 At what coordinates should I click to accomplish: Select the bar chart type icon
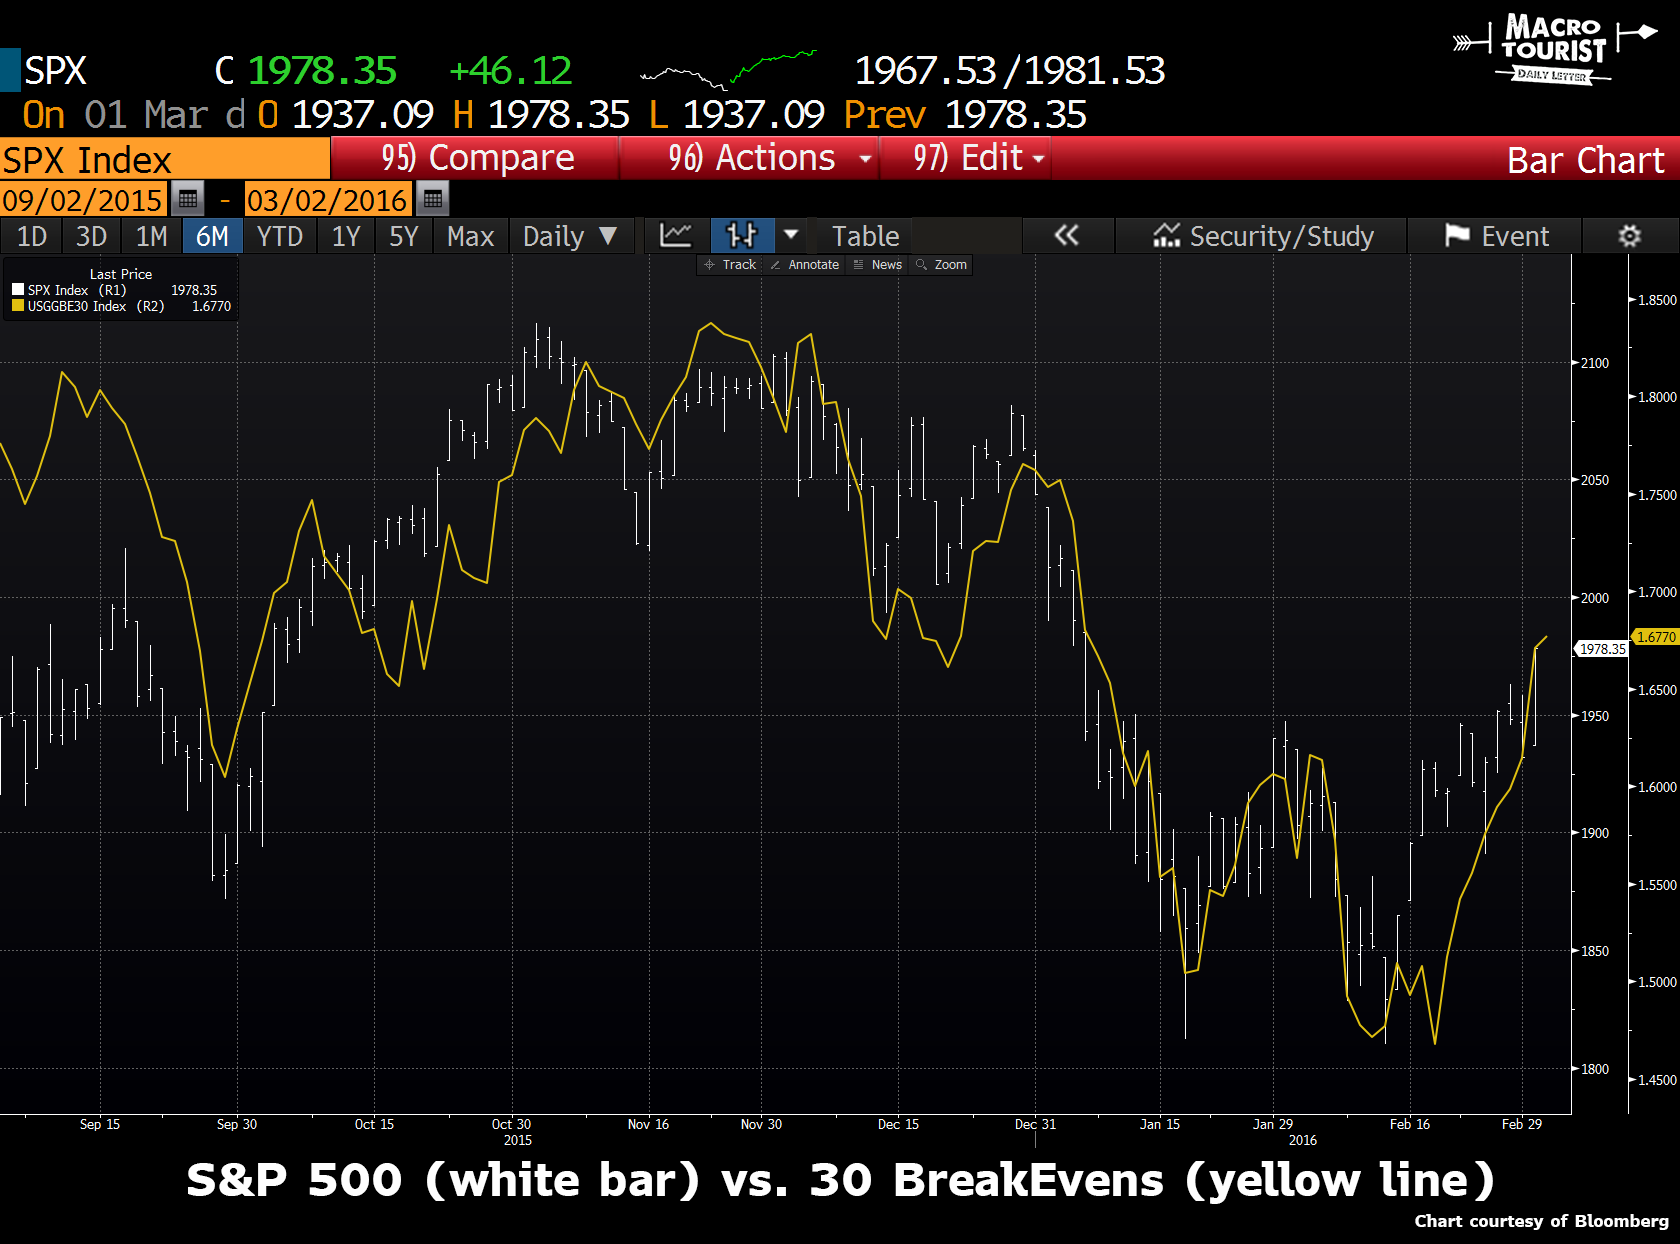coord(742,236)
